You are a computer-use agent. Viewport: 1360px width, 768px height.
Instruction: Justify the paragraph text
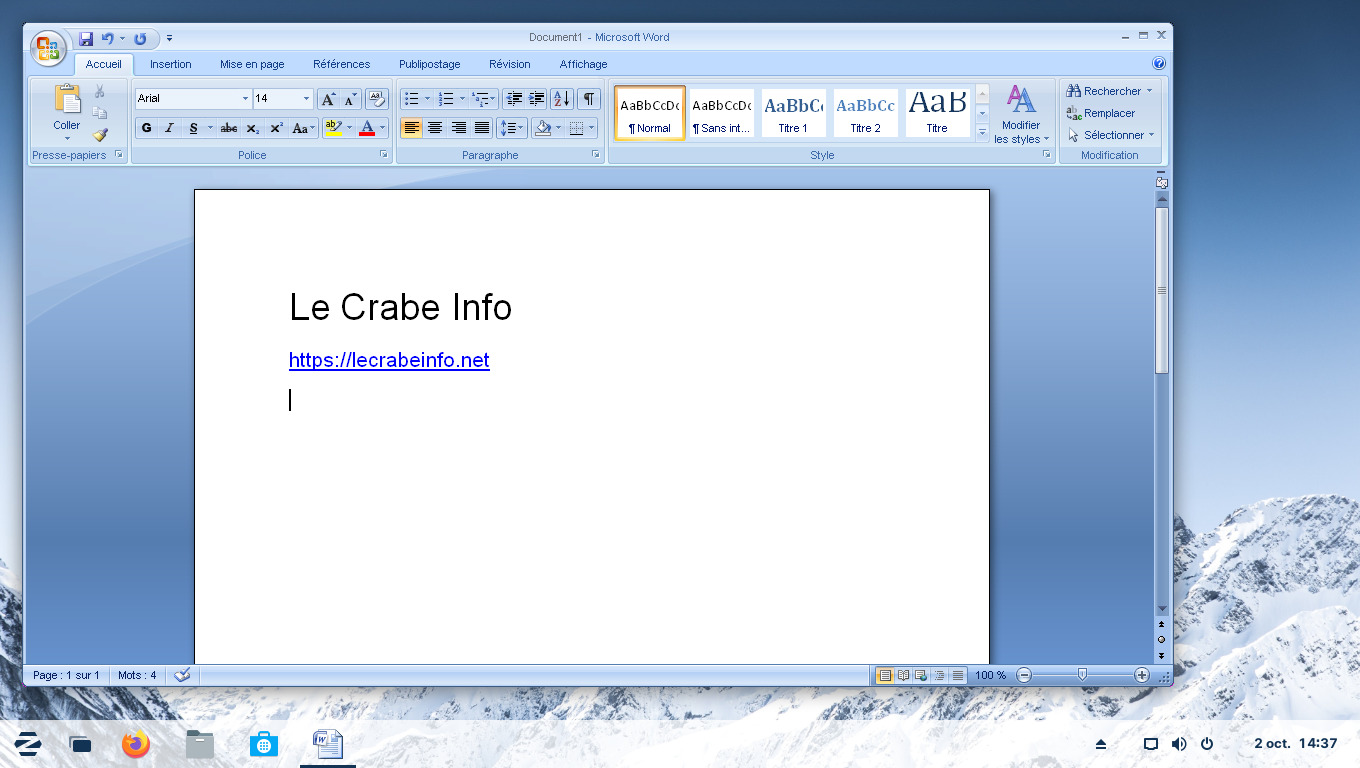[x=482, y=128]
